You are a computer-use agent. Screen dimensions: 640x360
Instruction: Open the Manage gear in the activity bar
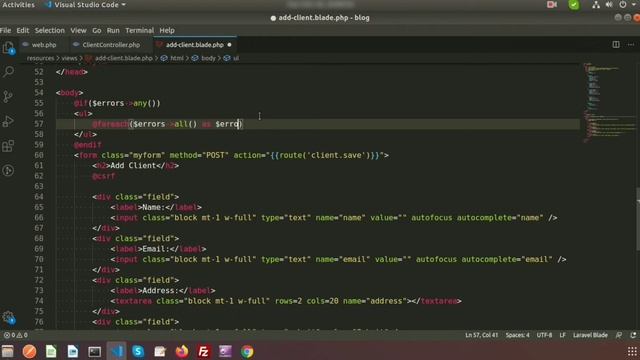[9, 317]
